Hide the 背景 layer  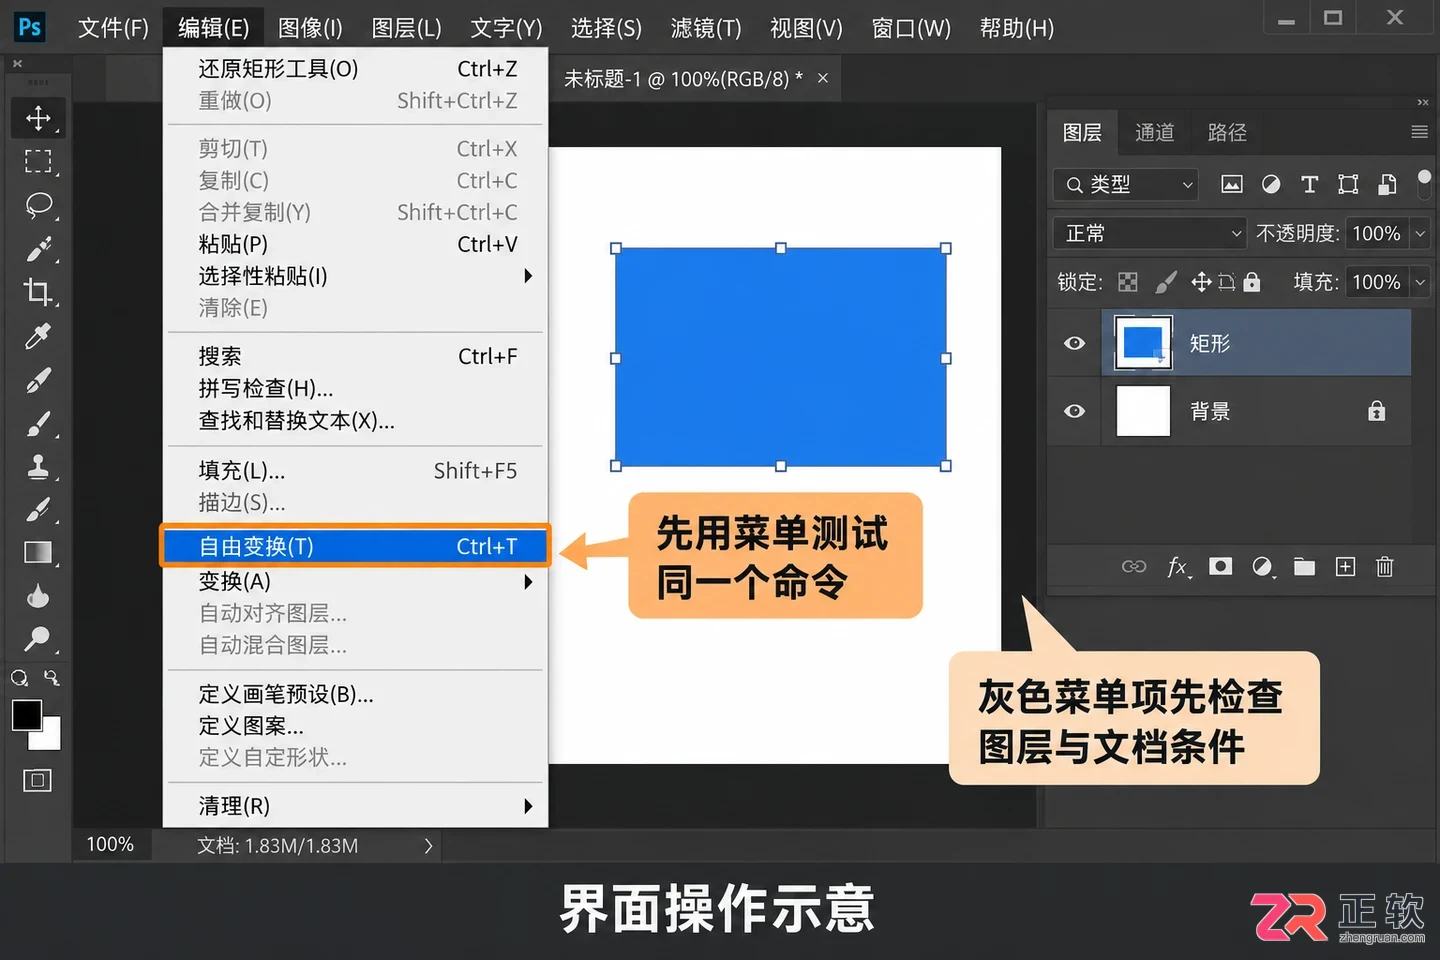coord(1075,411)
